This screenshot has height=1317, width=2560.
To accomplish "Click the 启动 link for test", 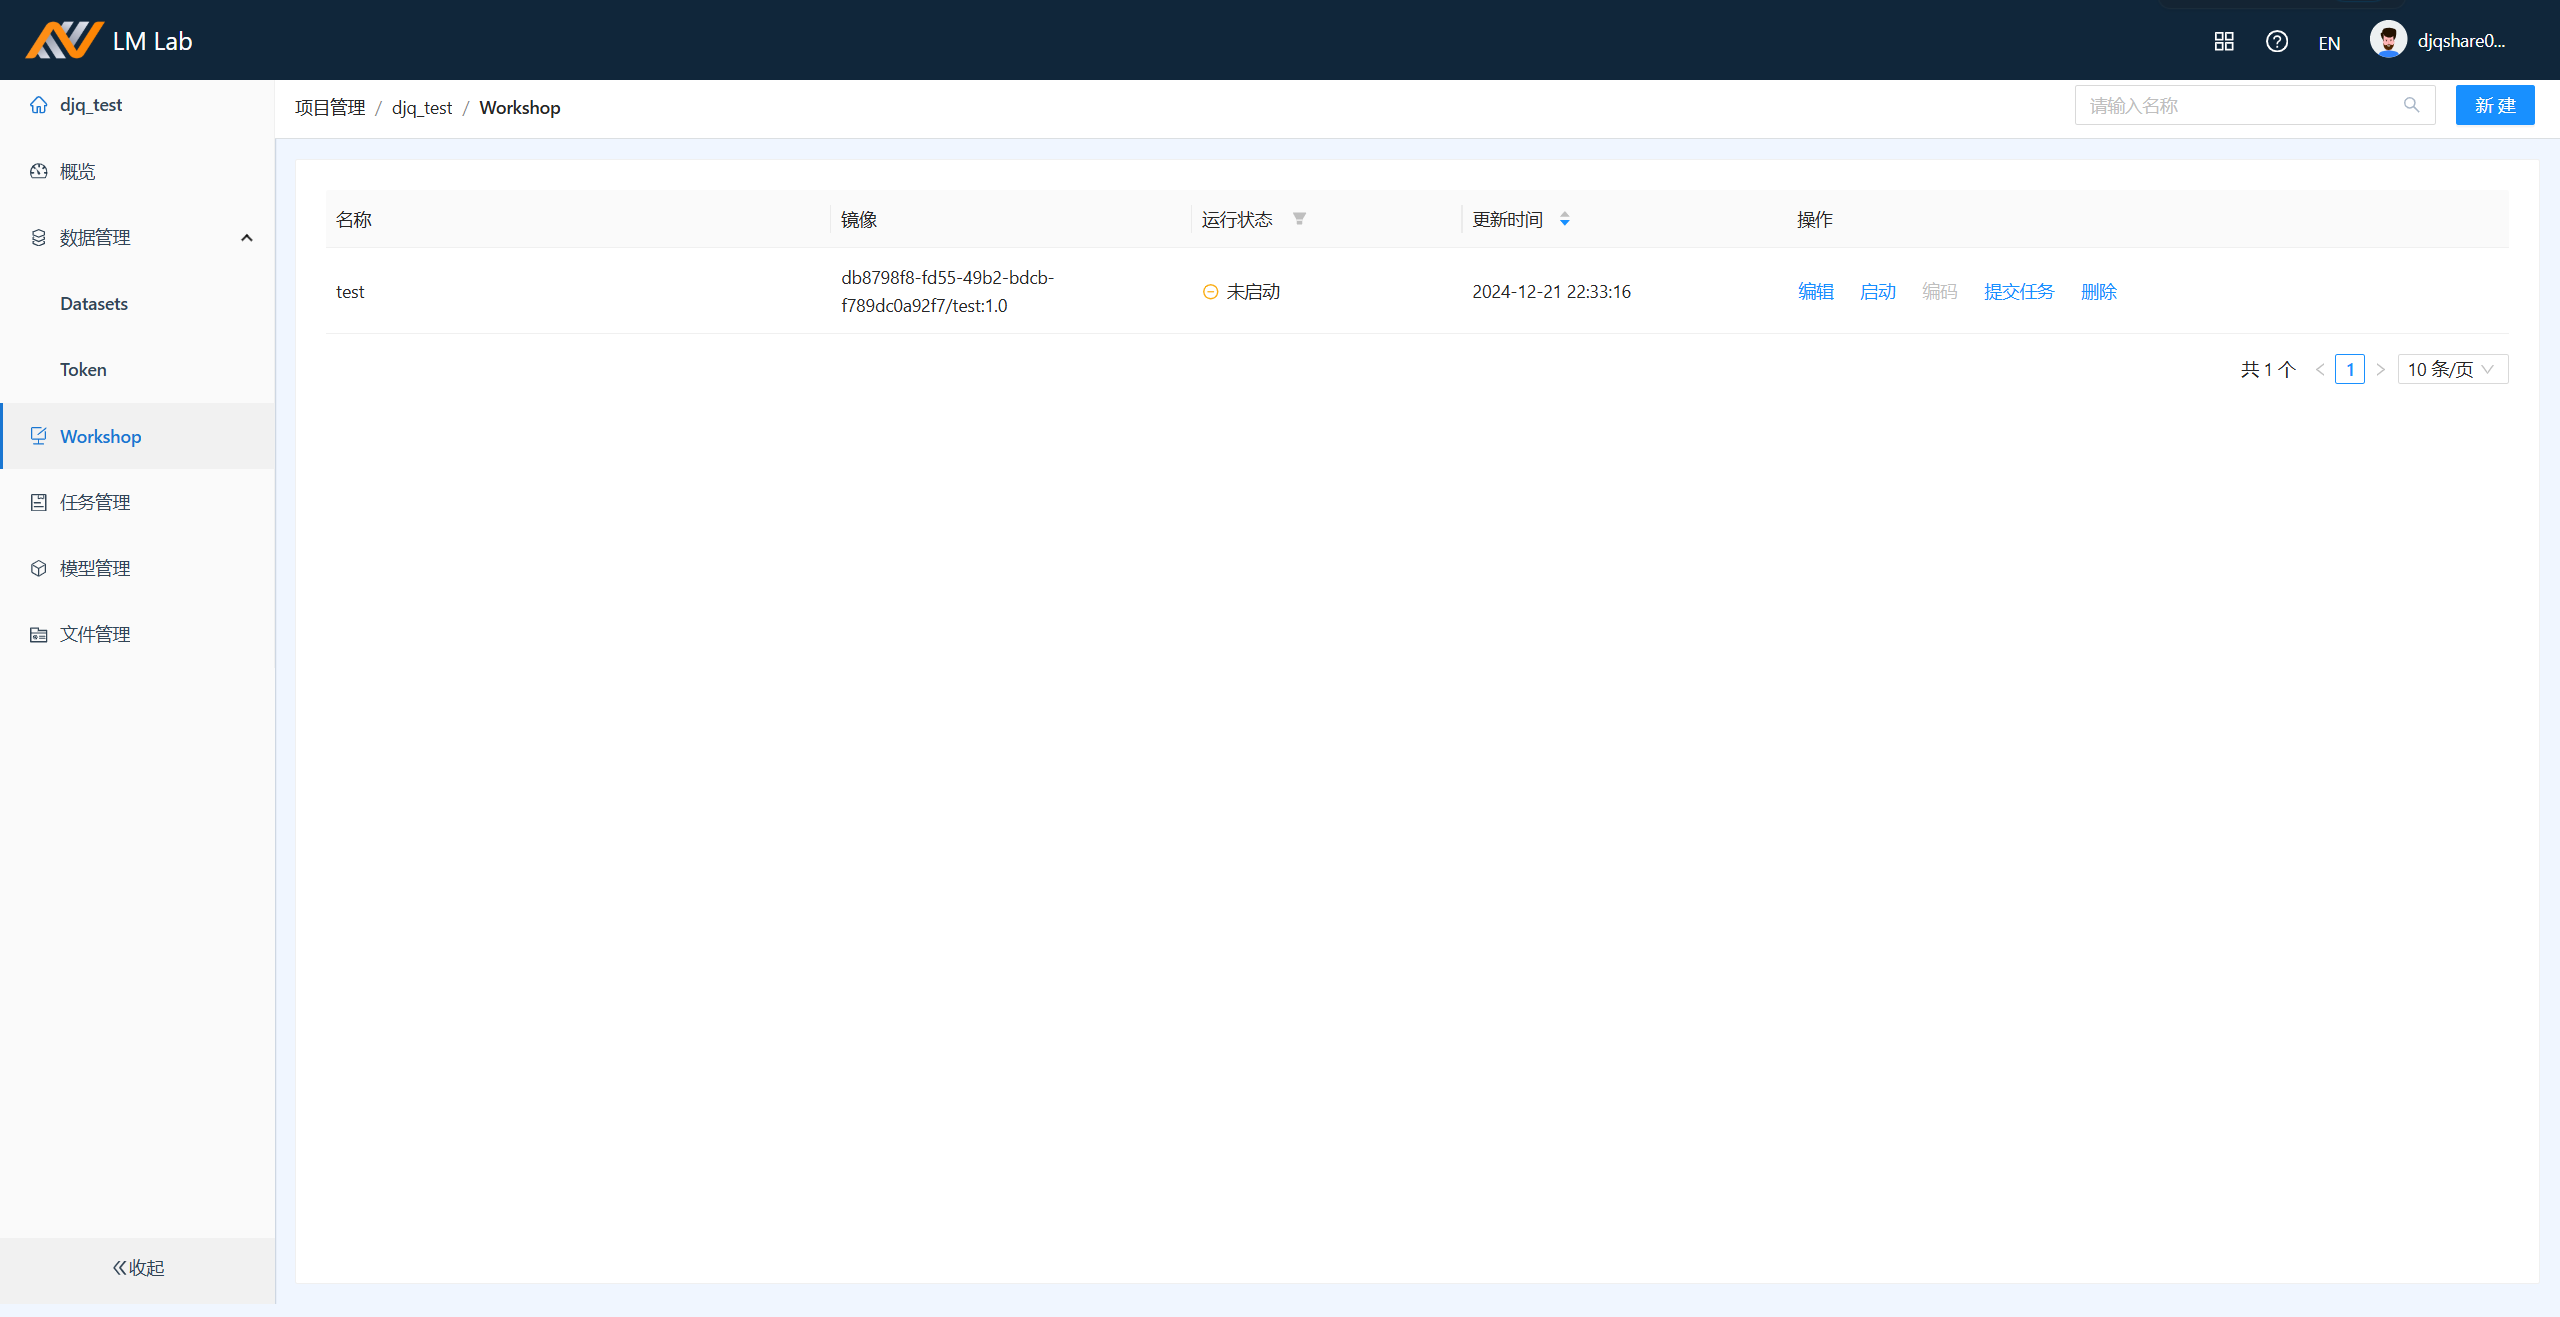I will coord(1878,292).
